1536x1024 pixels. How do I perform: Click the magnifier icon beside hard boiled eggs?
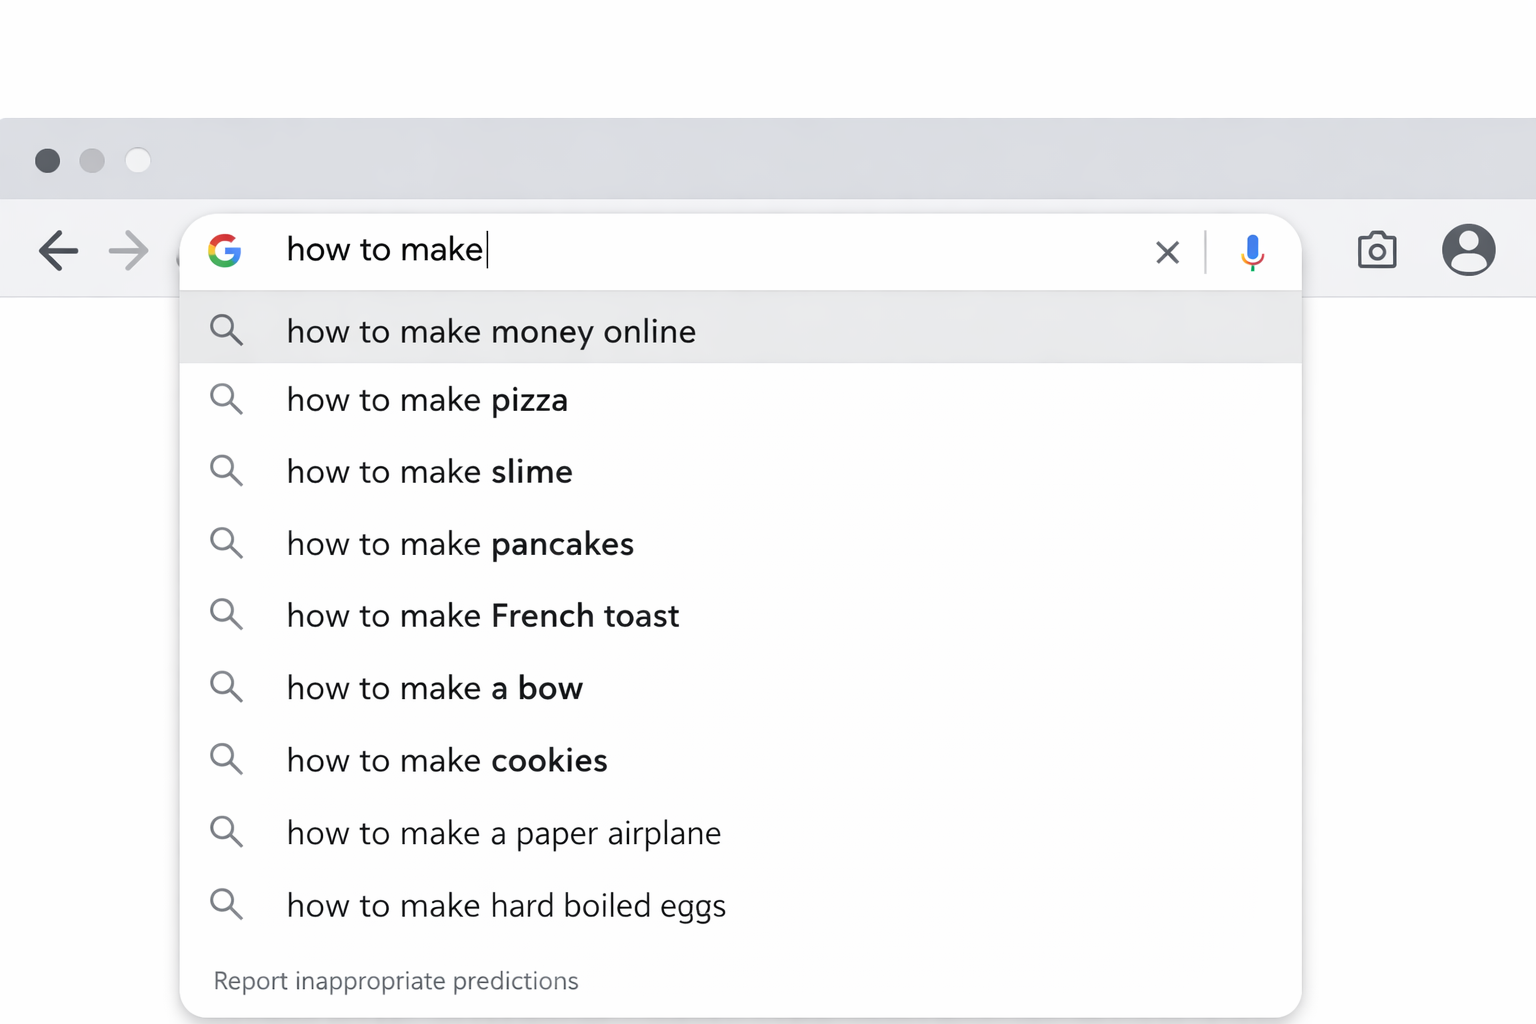click(227, 904)
